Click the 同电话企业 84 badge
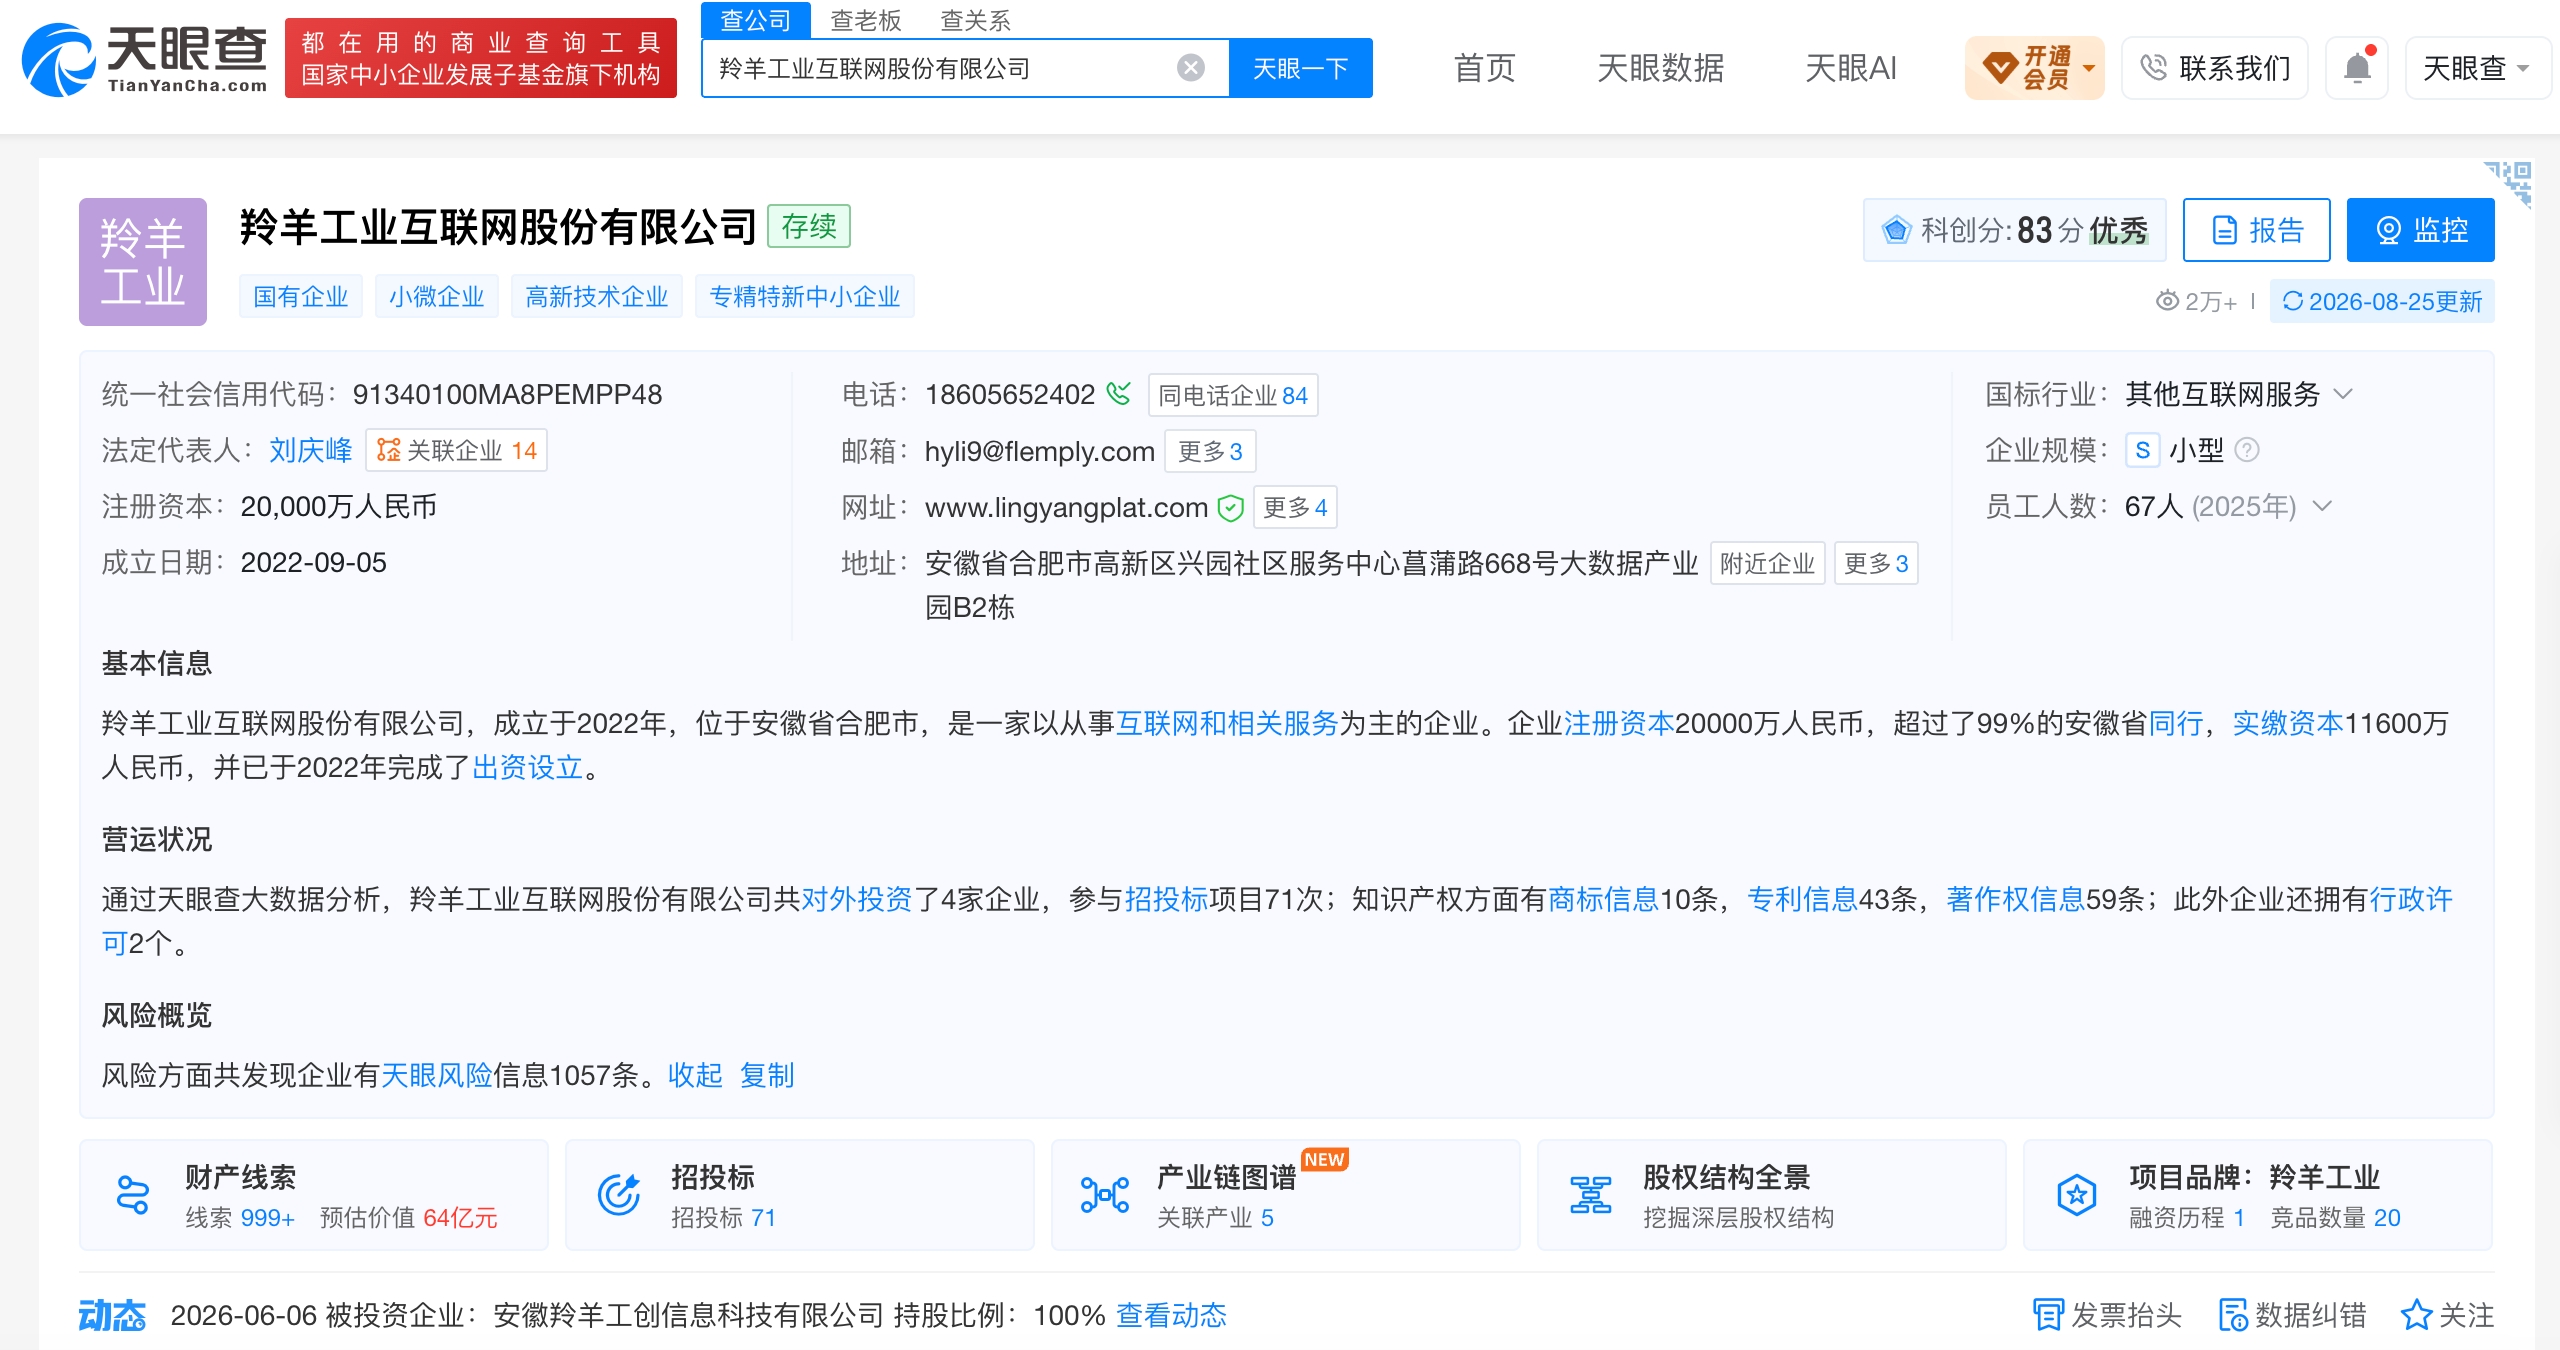Screen dimensions: 2560x1350 pos(1233,395)
